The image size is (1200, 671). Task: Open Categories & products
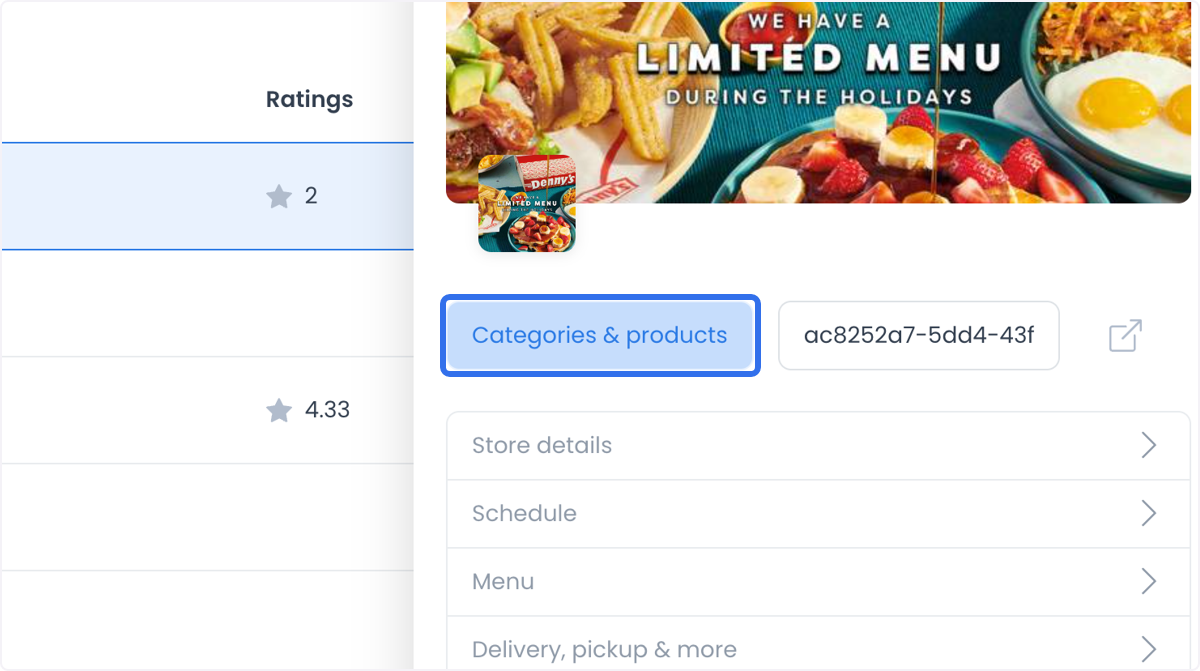click(600, 336)
